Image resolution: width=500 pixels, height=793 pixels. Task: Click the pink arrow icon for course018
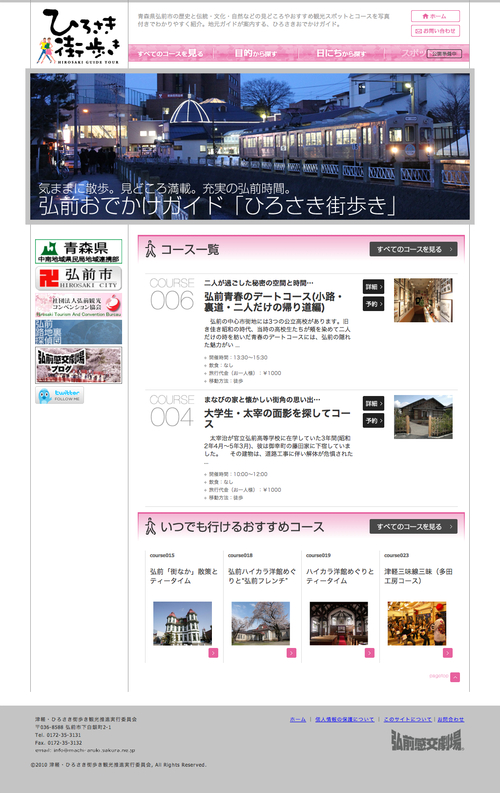coord(291,653)
